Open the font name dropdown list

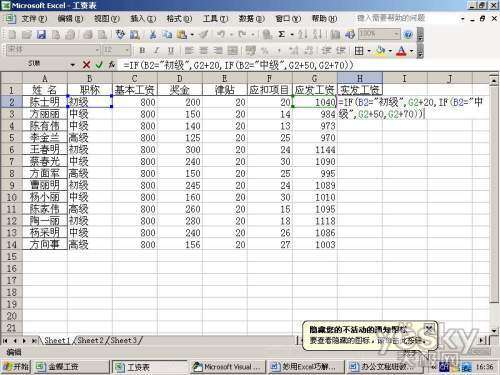click(x=97, y=50)
